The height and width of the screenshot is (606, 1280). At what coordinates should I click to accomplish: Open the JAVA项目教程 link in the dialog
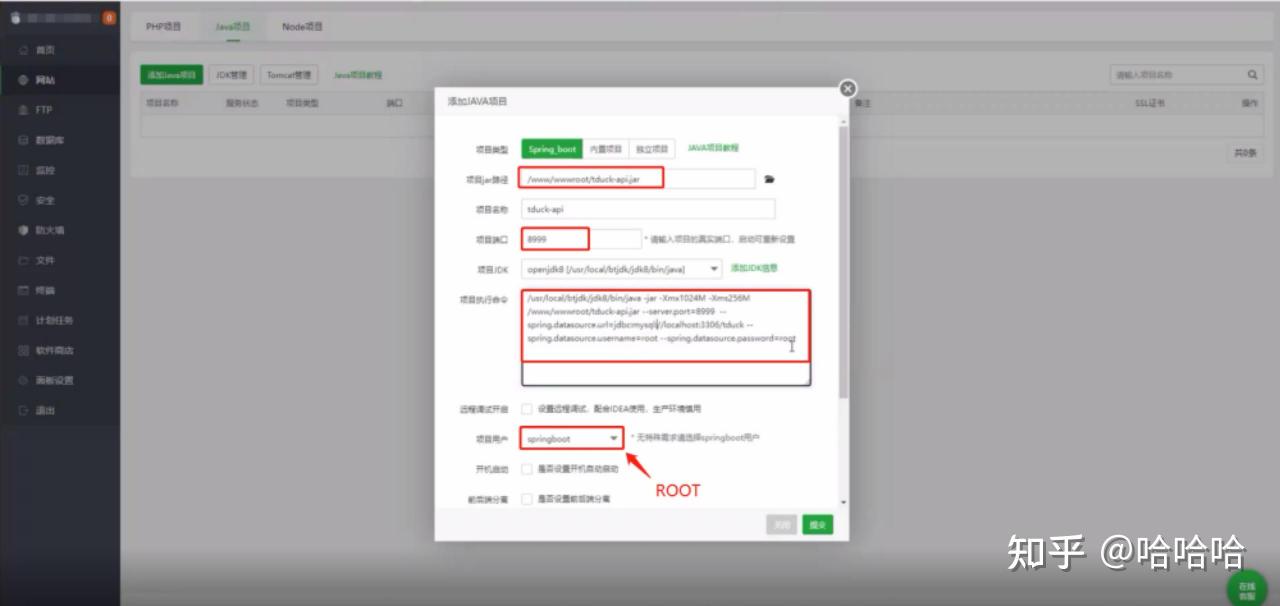[x=713, y=148]
